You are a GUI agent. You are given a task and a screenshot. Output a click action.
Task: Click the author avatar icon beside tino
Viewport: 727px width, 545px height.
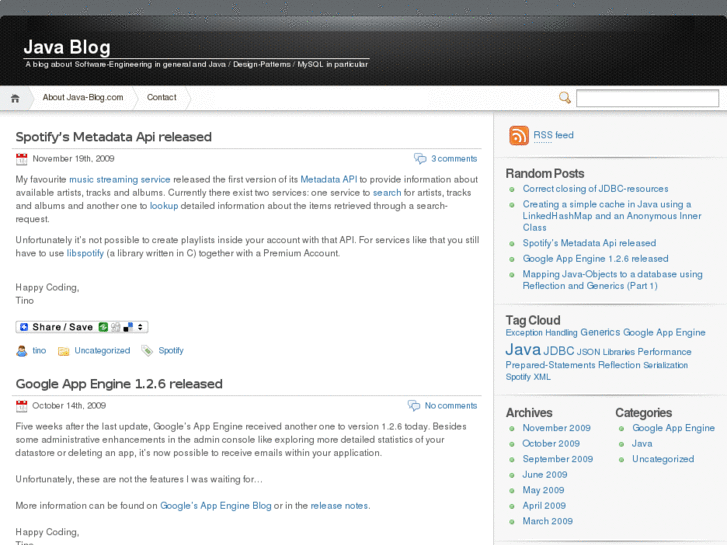[x=22, y=351]
